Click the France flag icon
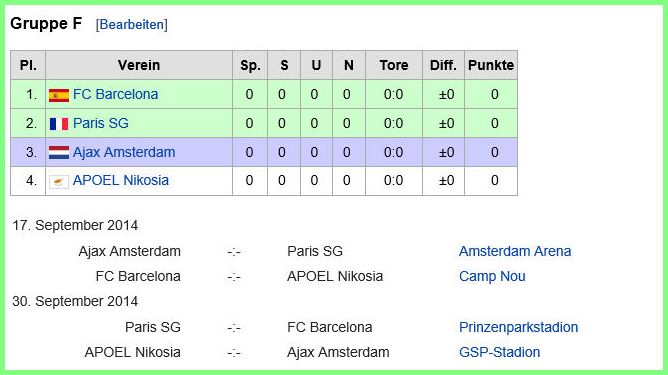This screenshot has width=668, height=375. (59, 124)
